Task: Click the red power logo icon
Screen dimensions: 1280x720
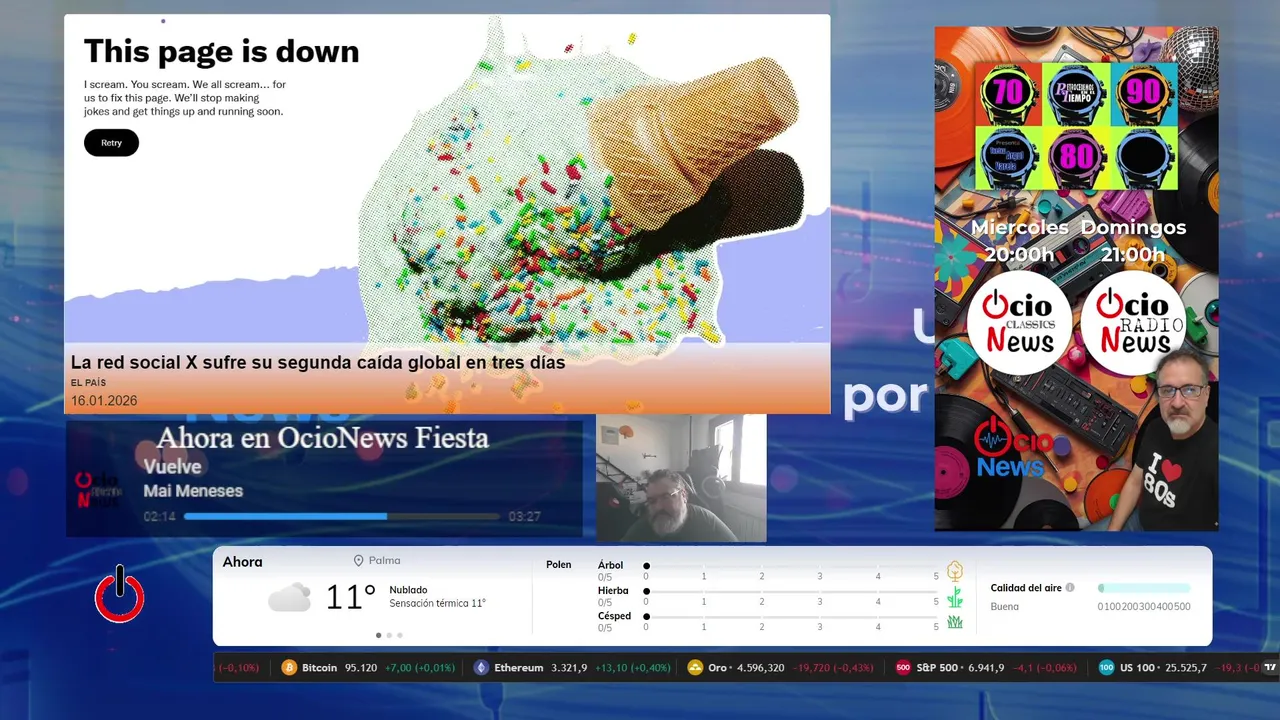Action: point(120,595)
